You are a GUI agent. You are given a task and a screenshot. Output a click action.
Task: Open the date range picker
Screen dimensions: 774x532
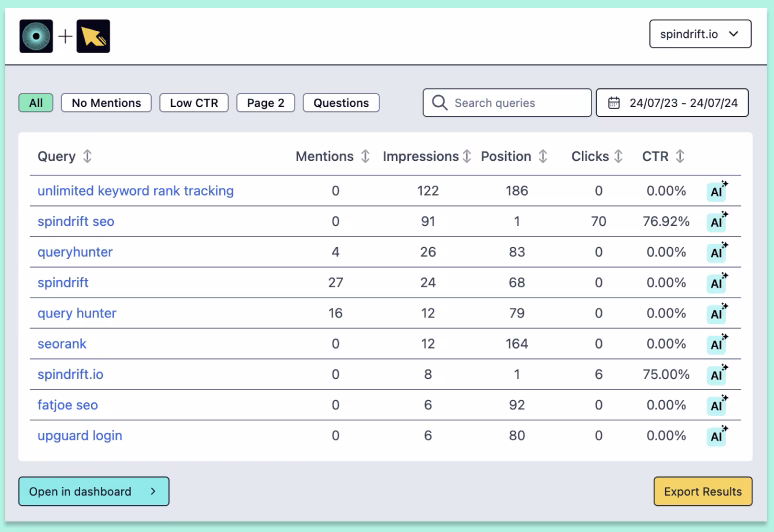(674, 103)
